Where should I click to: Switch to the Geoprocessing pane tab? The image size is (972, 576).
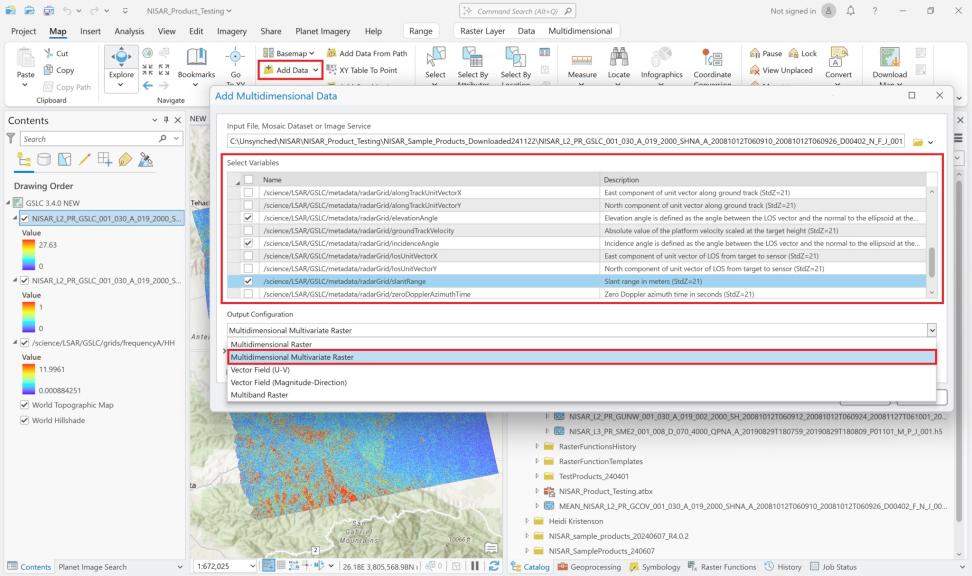point(589,567)
